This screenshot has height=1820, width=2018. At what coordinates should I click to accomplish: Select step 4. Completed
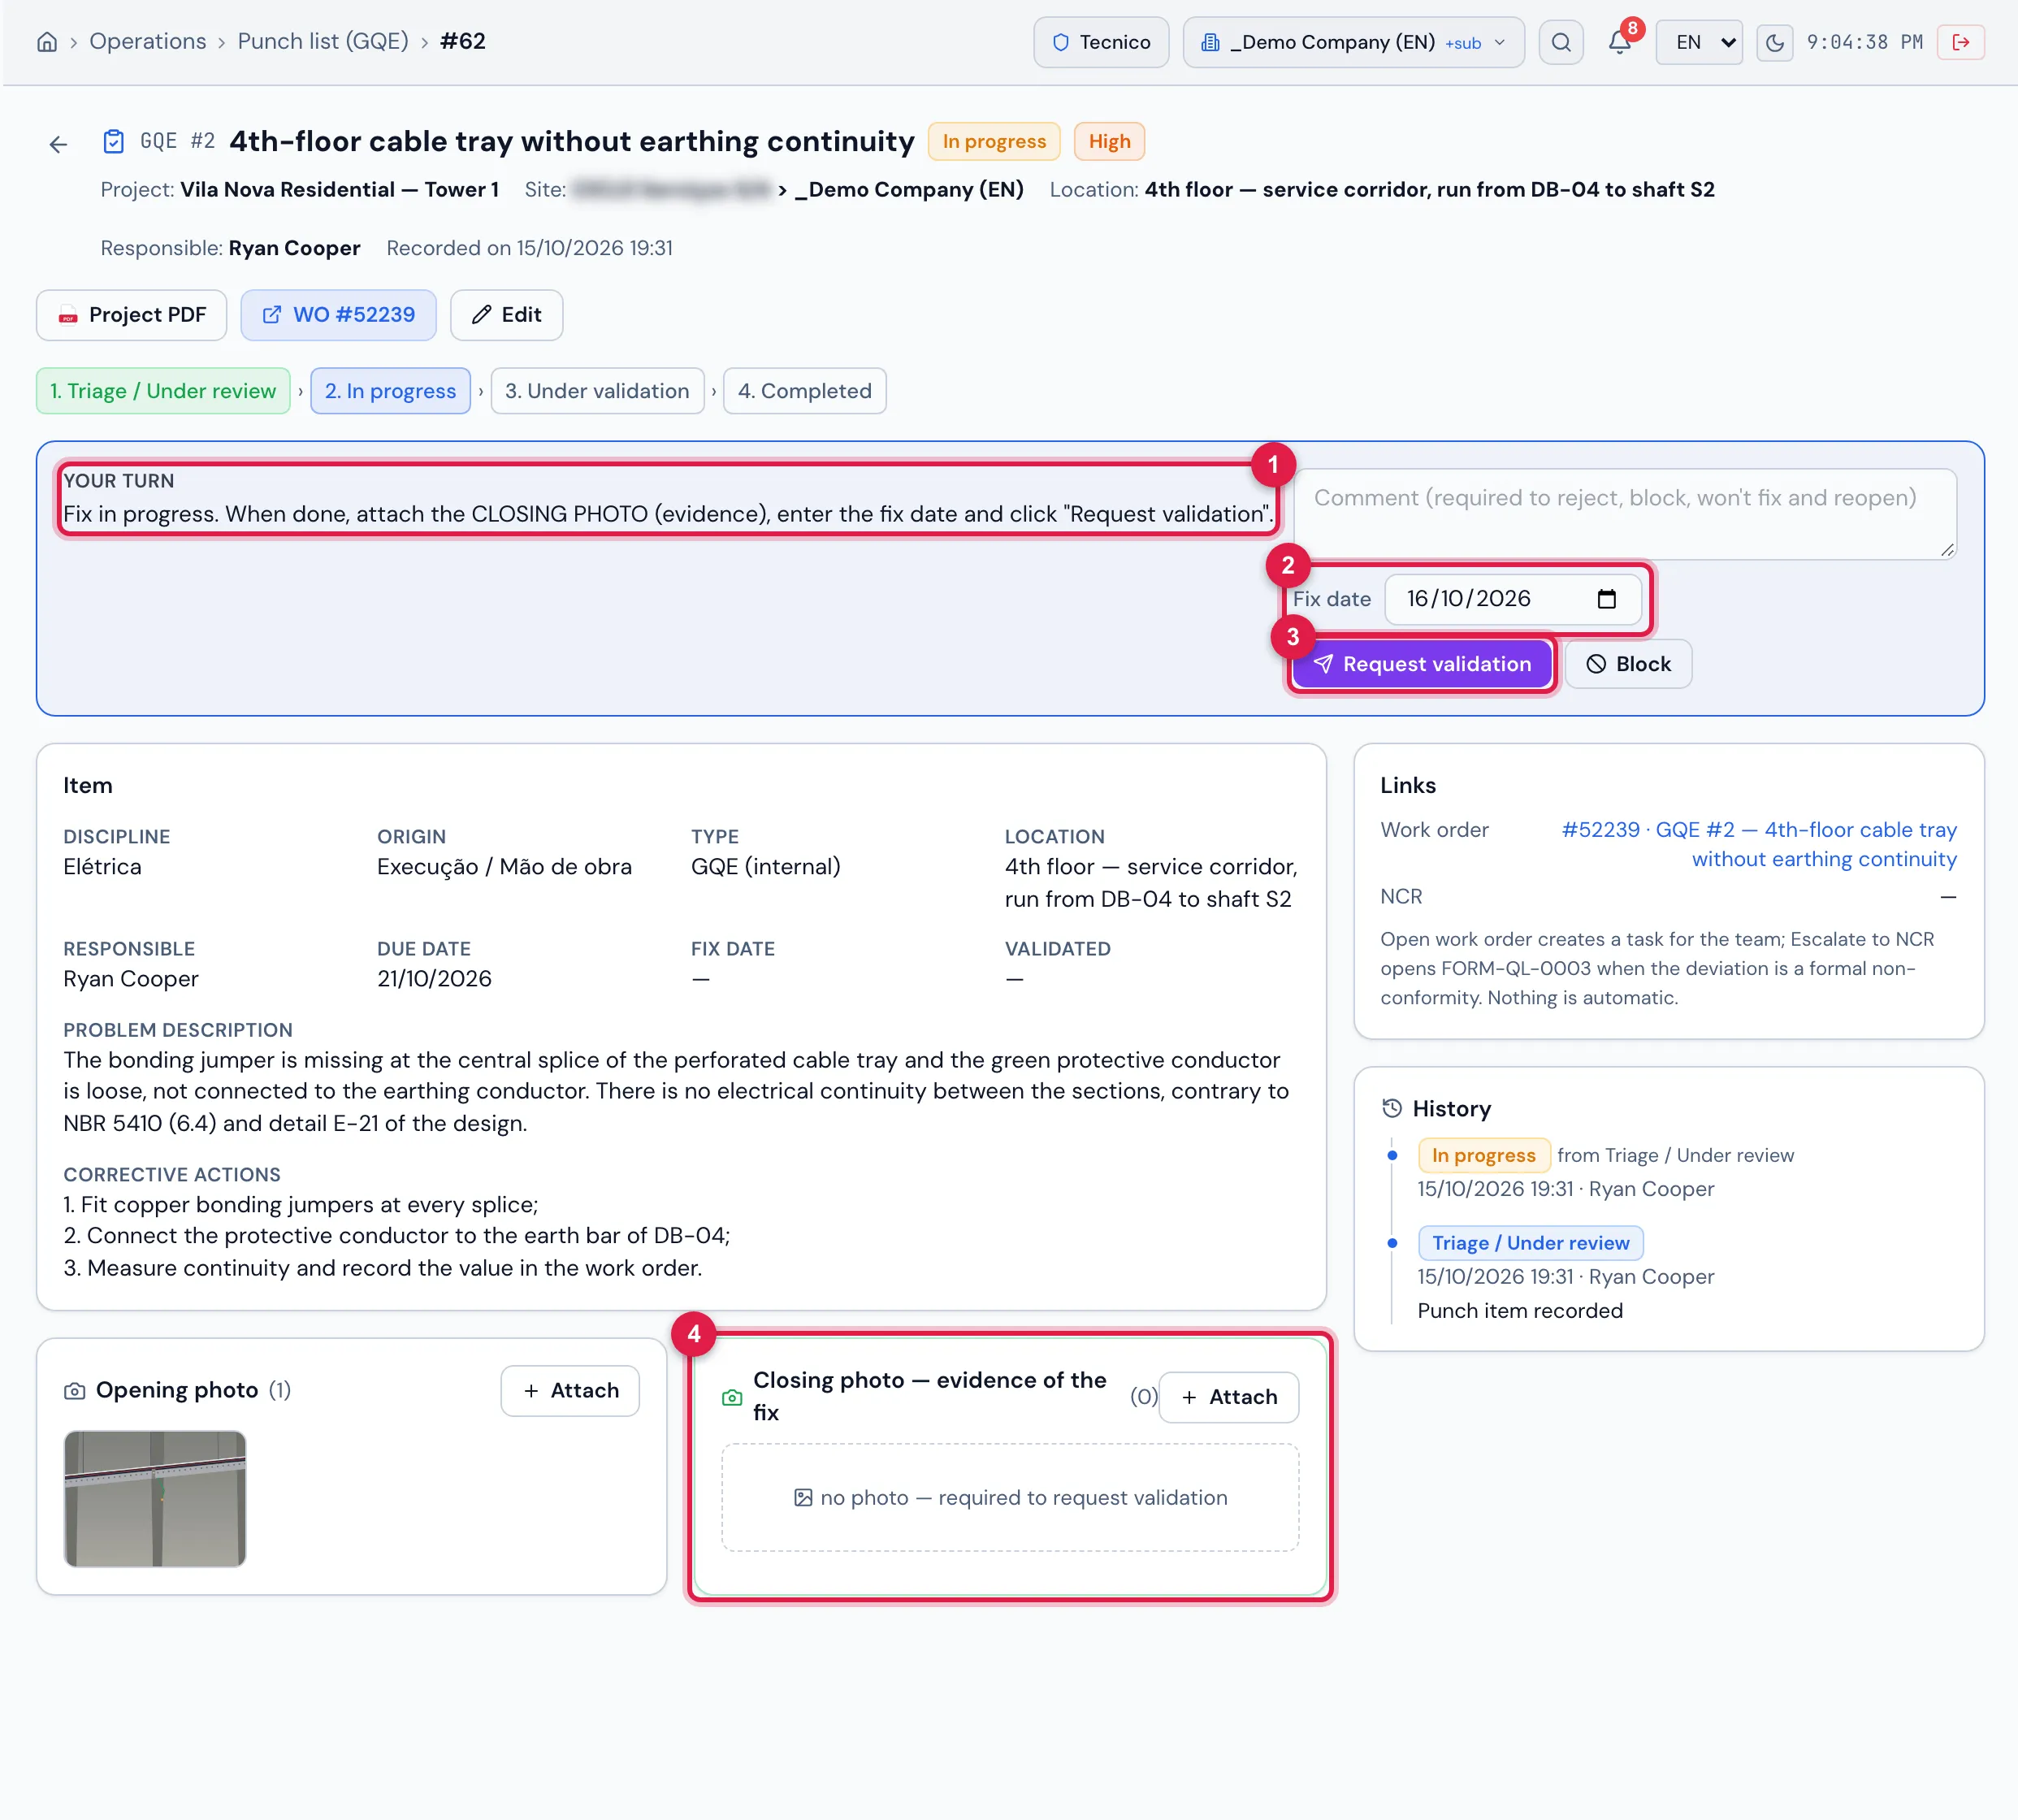coord(804,391)
